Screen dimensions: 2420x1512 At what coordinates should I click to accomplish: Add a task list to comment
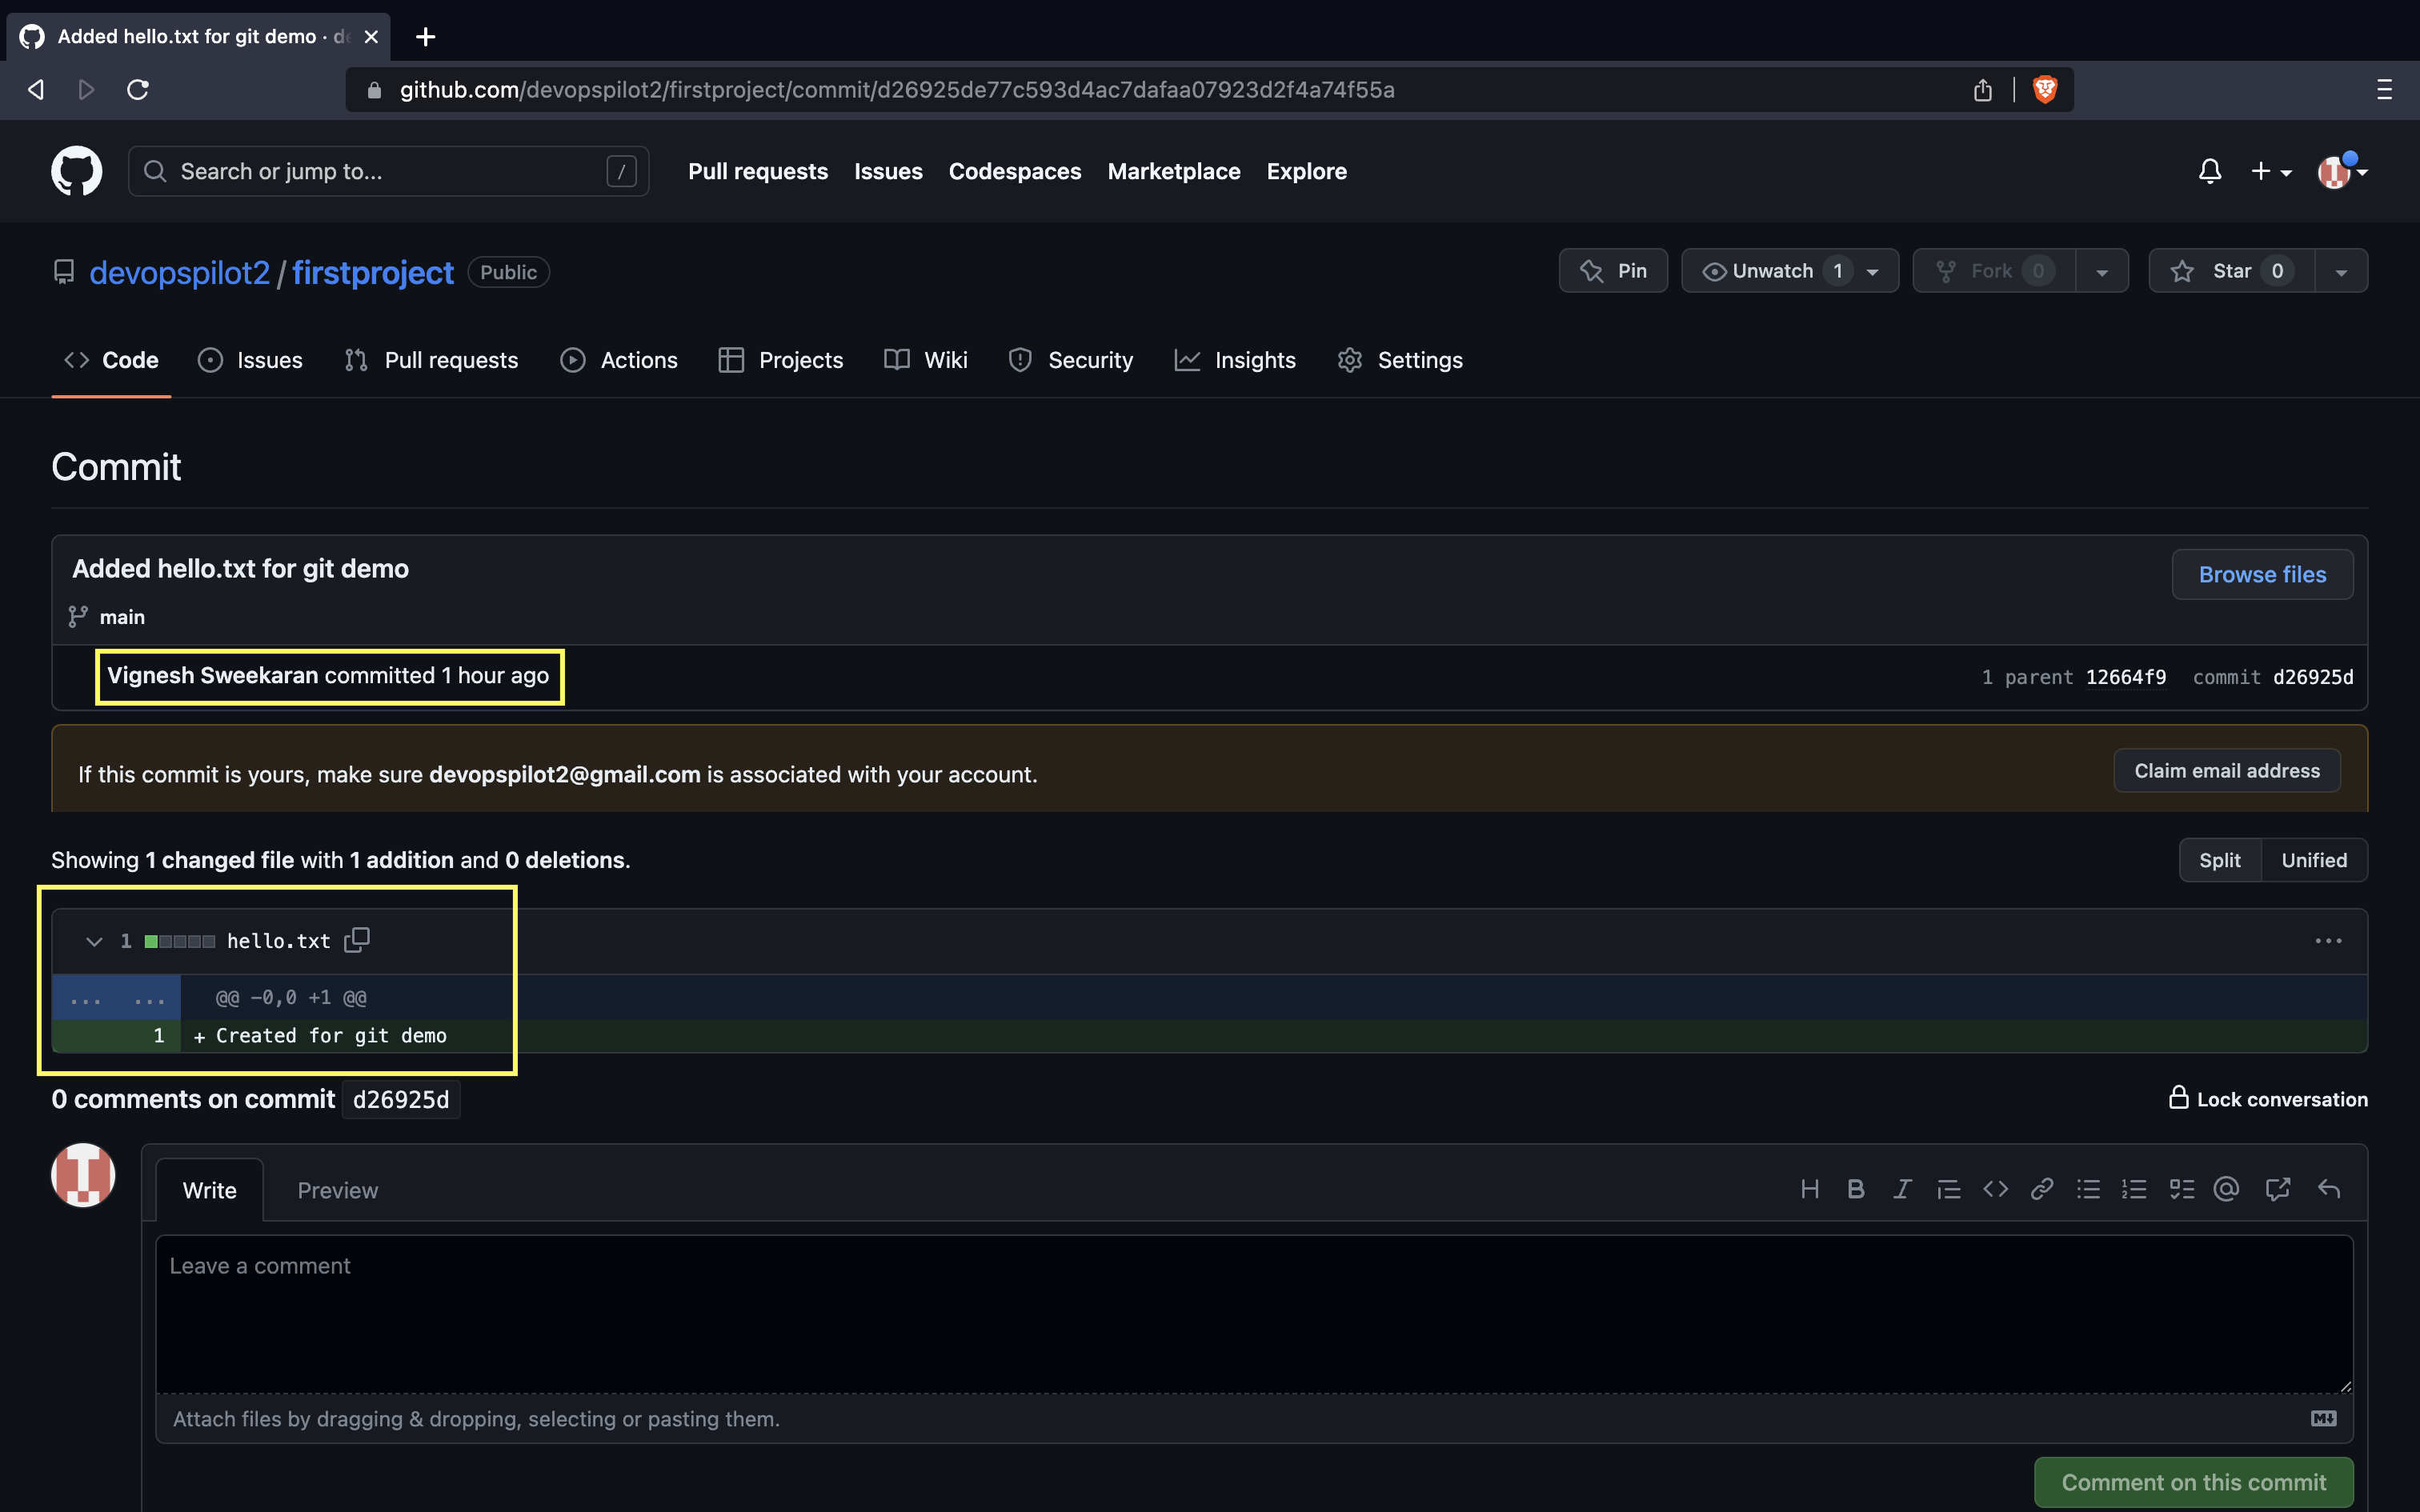(2181, 1189)
